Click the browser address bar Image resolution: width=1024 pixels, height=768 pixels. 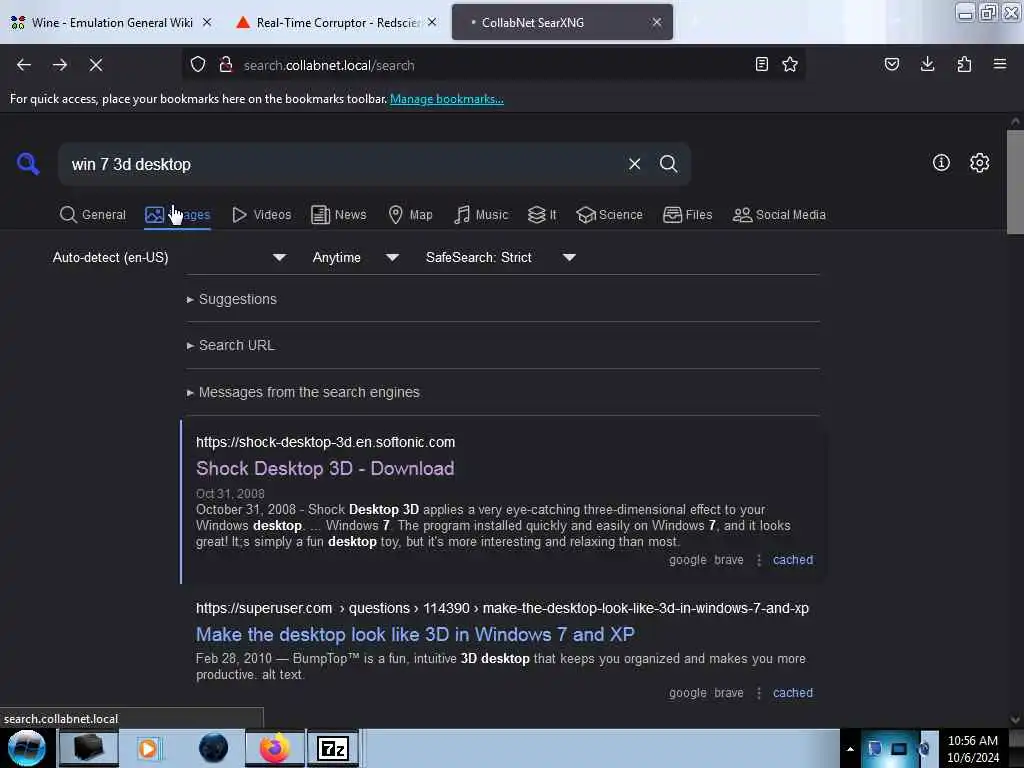495,65
